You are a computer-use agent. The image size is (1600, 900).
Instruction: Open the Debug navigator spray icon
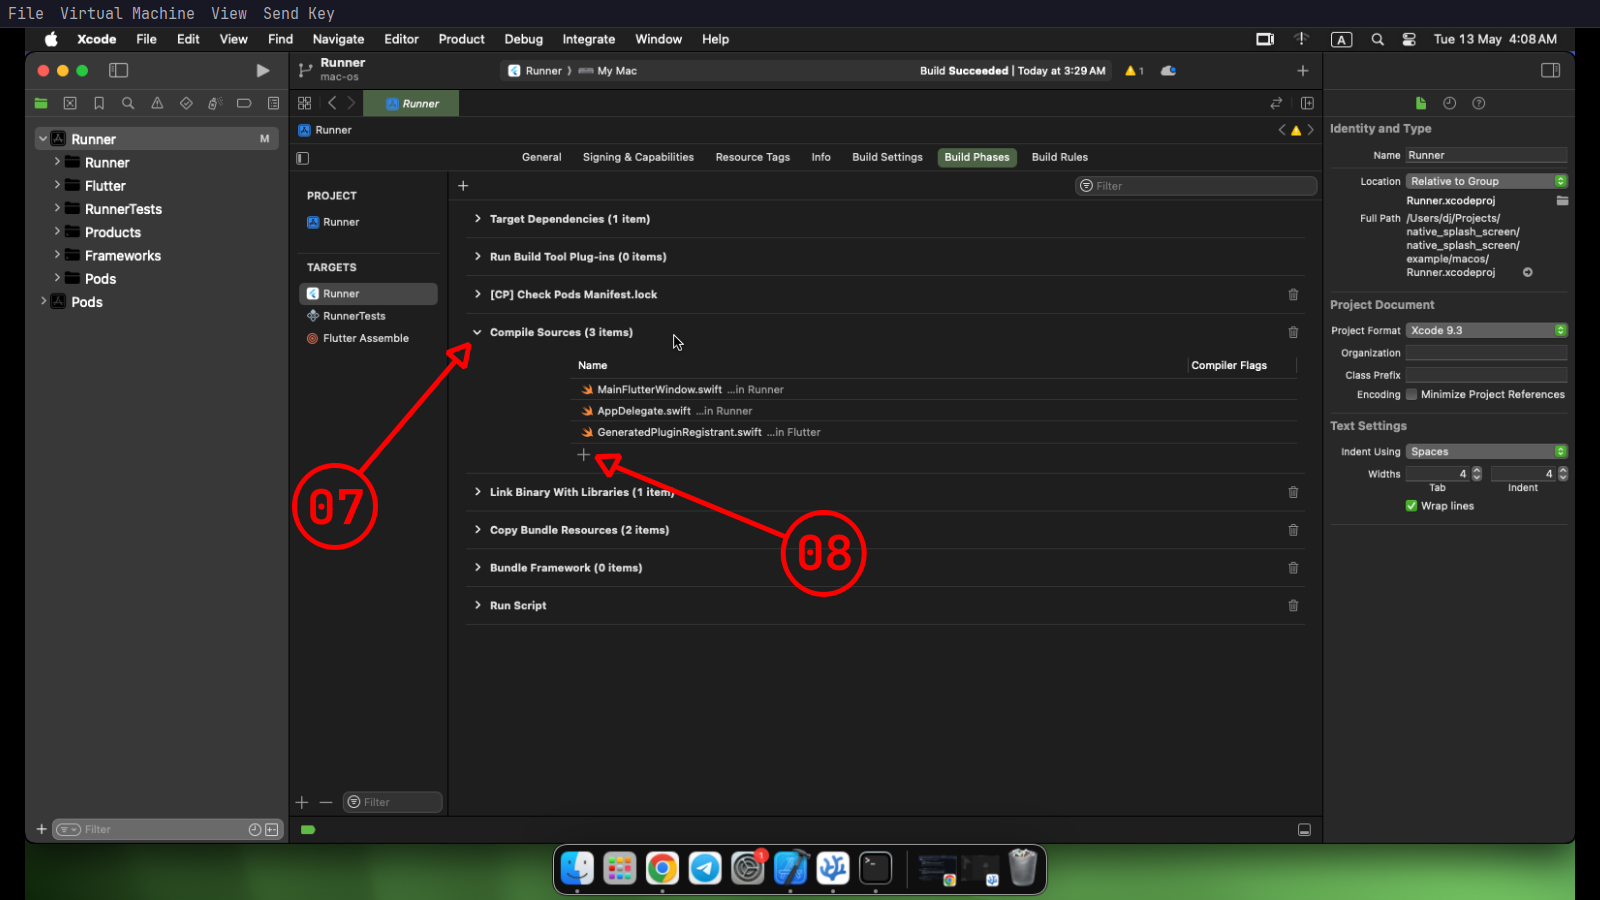click(x=215, y=103)
